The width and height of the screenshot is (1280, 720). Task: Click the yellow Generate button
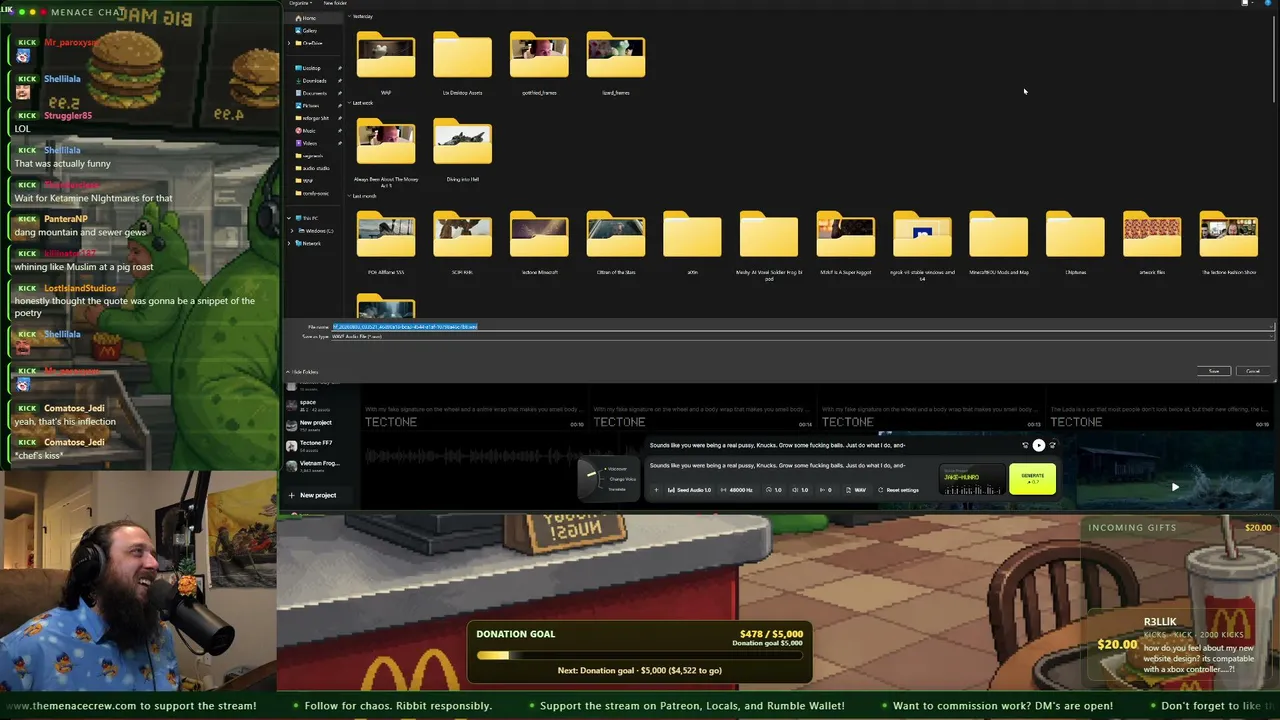click(x=1032, y=479)
